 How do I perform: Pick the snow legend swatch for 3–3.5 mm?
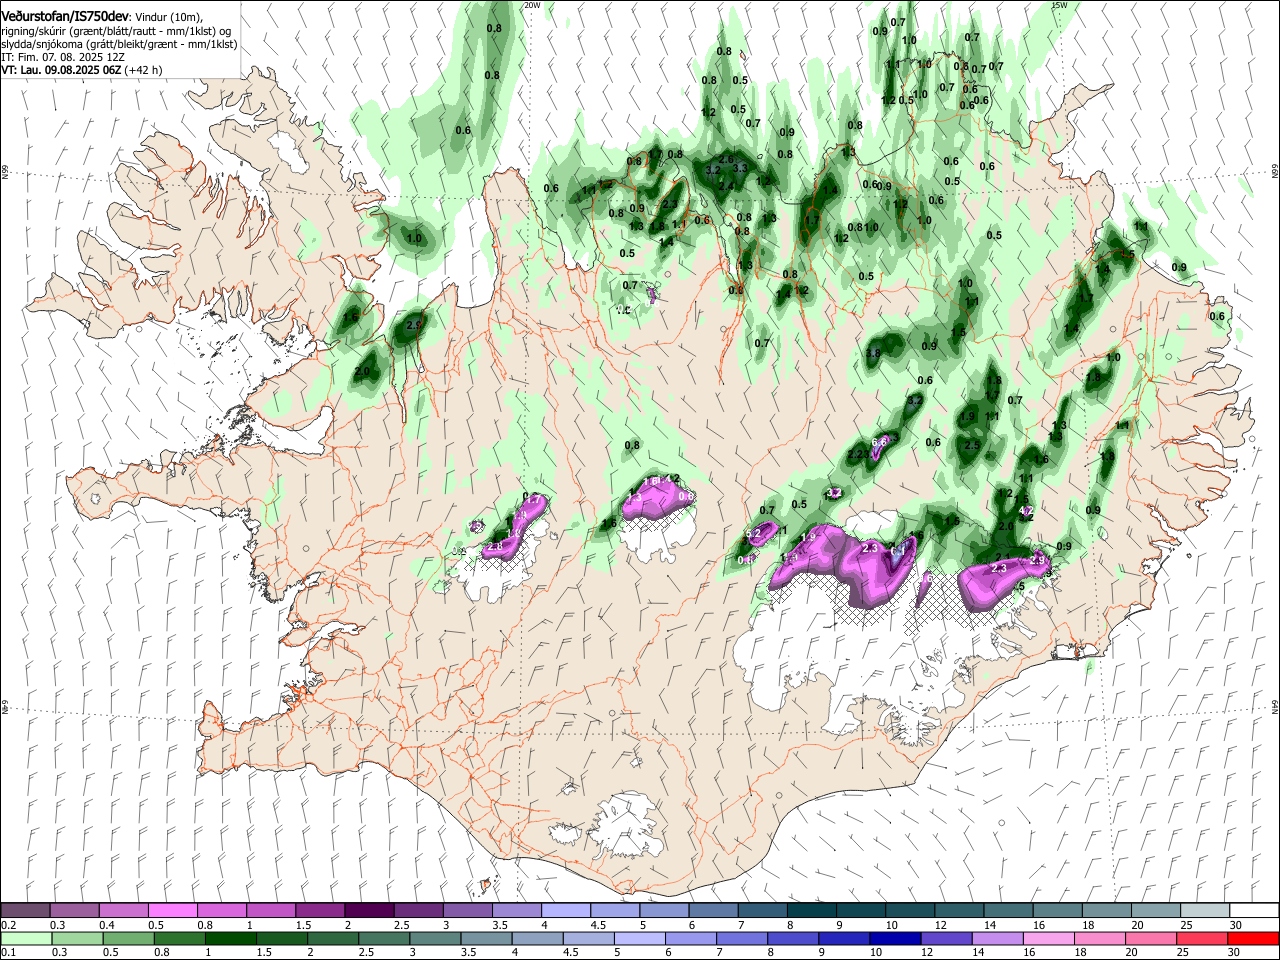click(467, 910)
